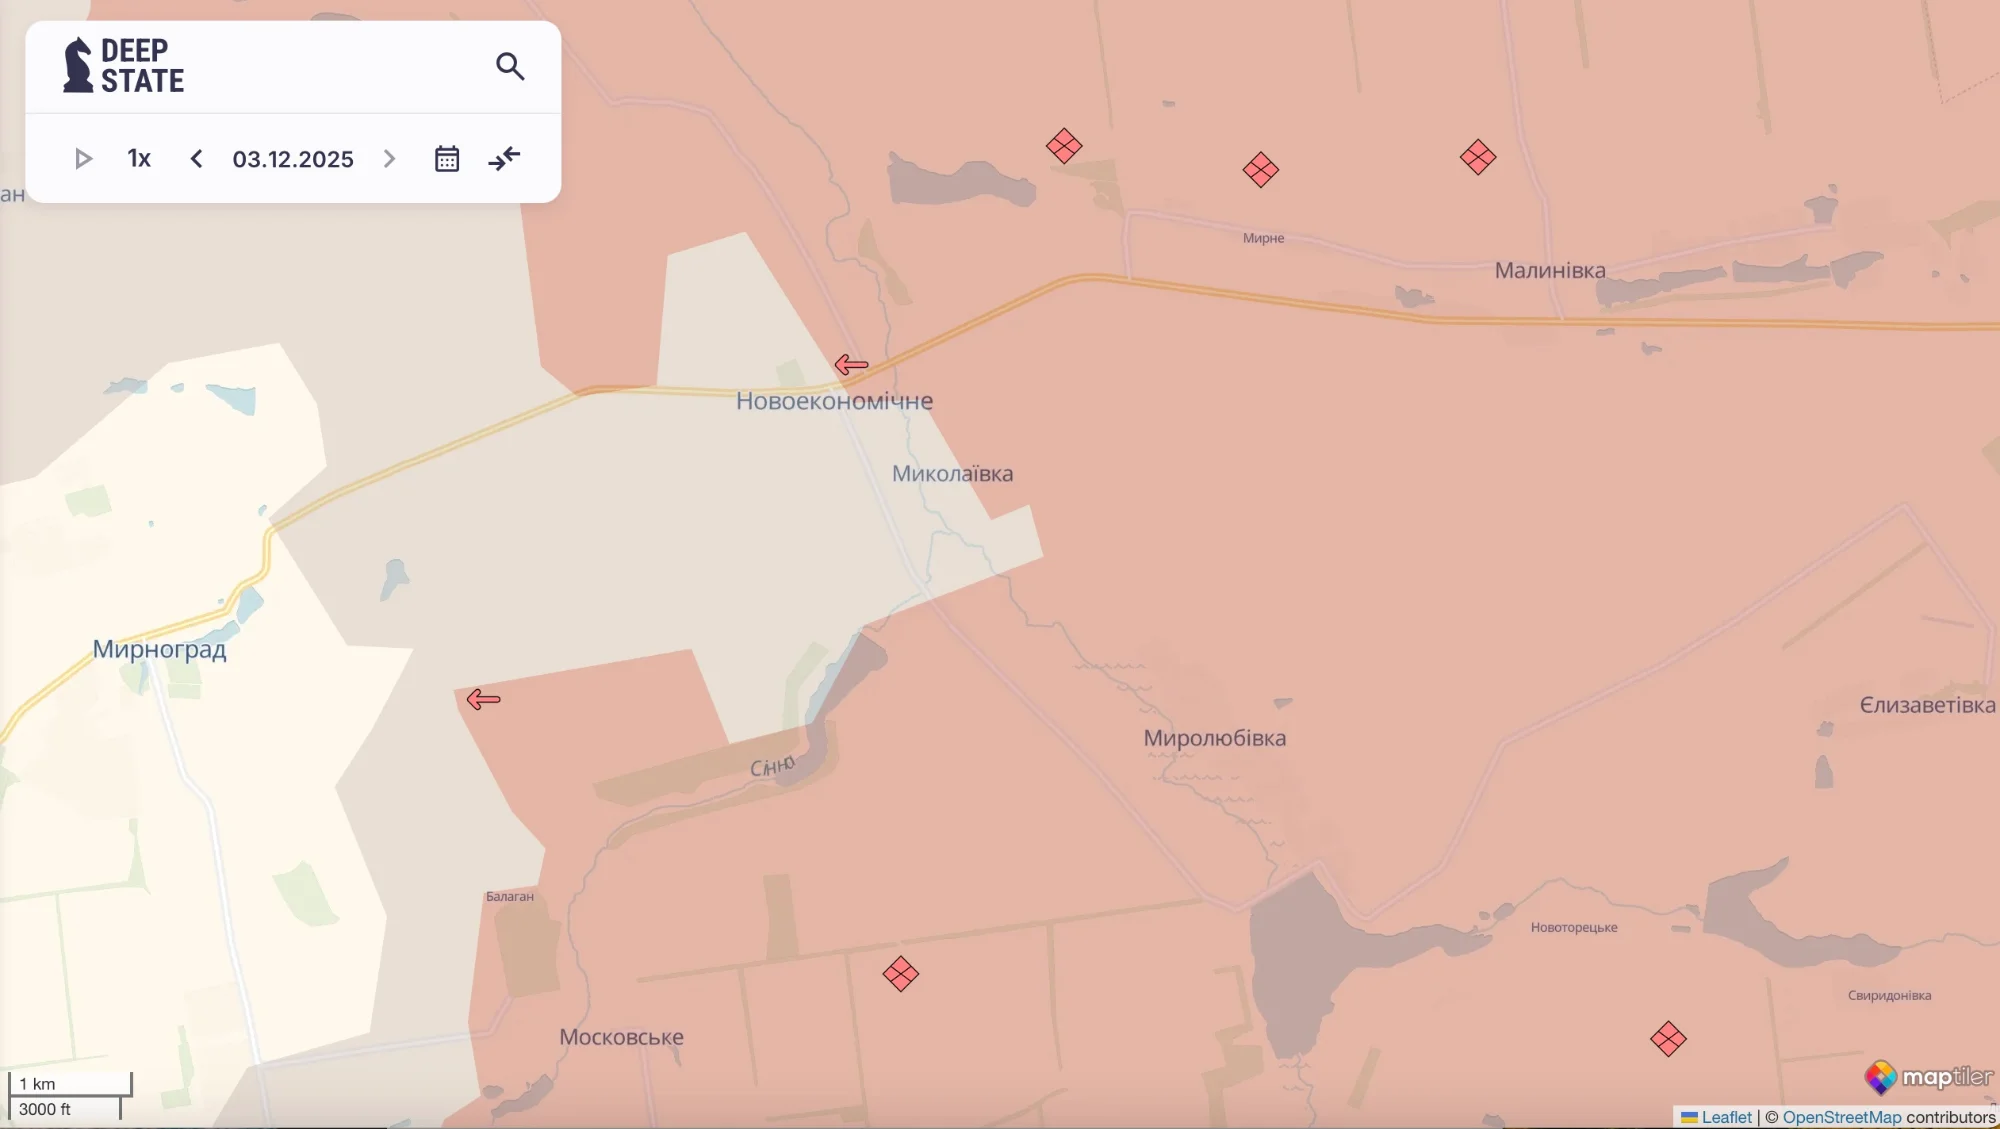
Task: Go to the previous date arrow
Action: click(197, 159)
